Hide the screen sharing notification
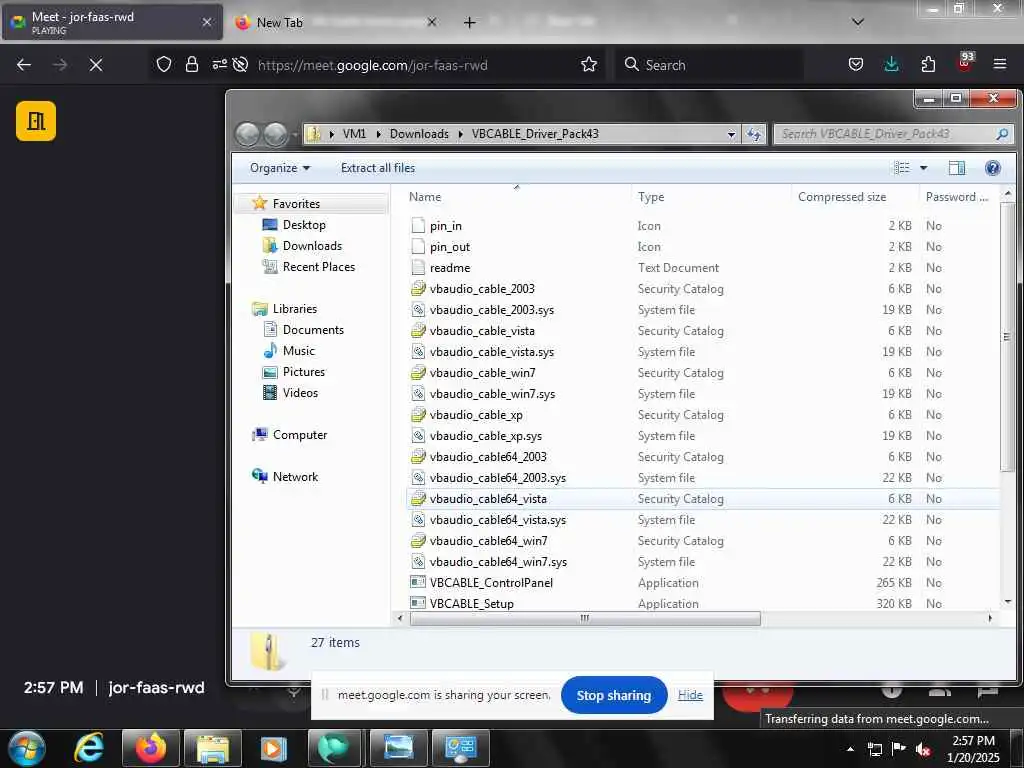Image resolution: width=1024 pixels, height=768 pixels. pos(690,695)
